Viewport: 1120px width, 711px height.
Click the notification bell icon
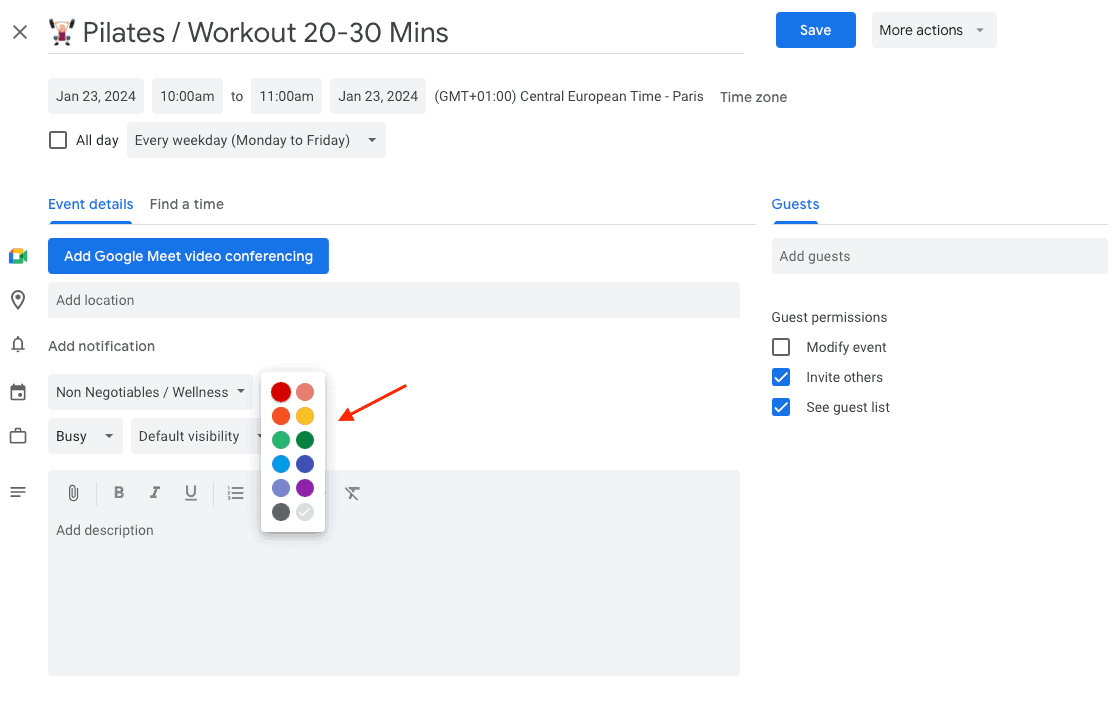18,345
